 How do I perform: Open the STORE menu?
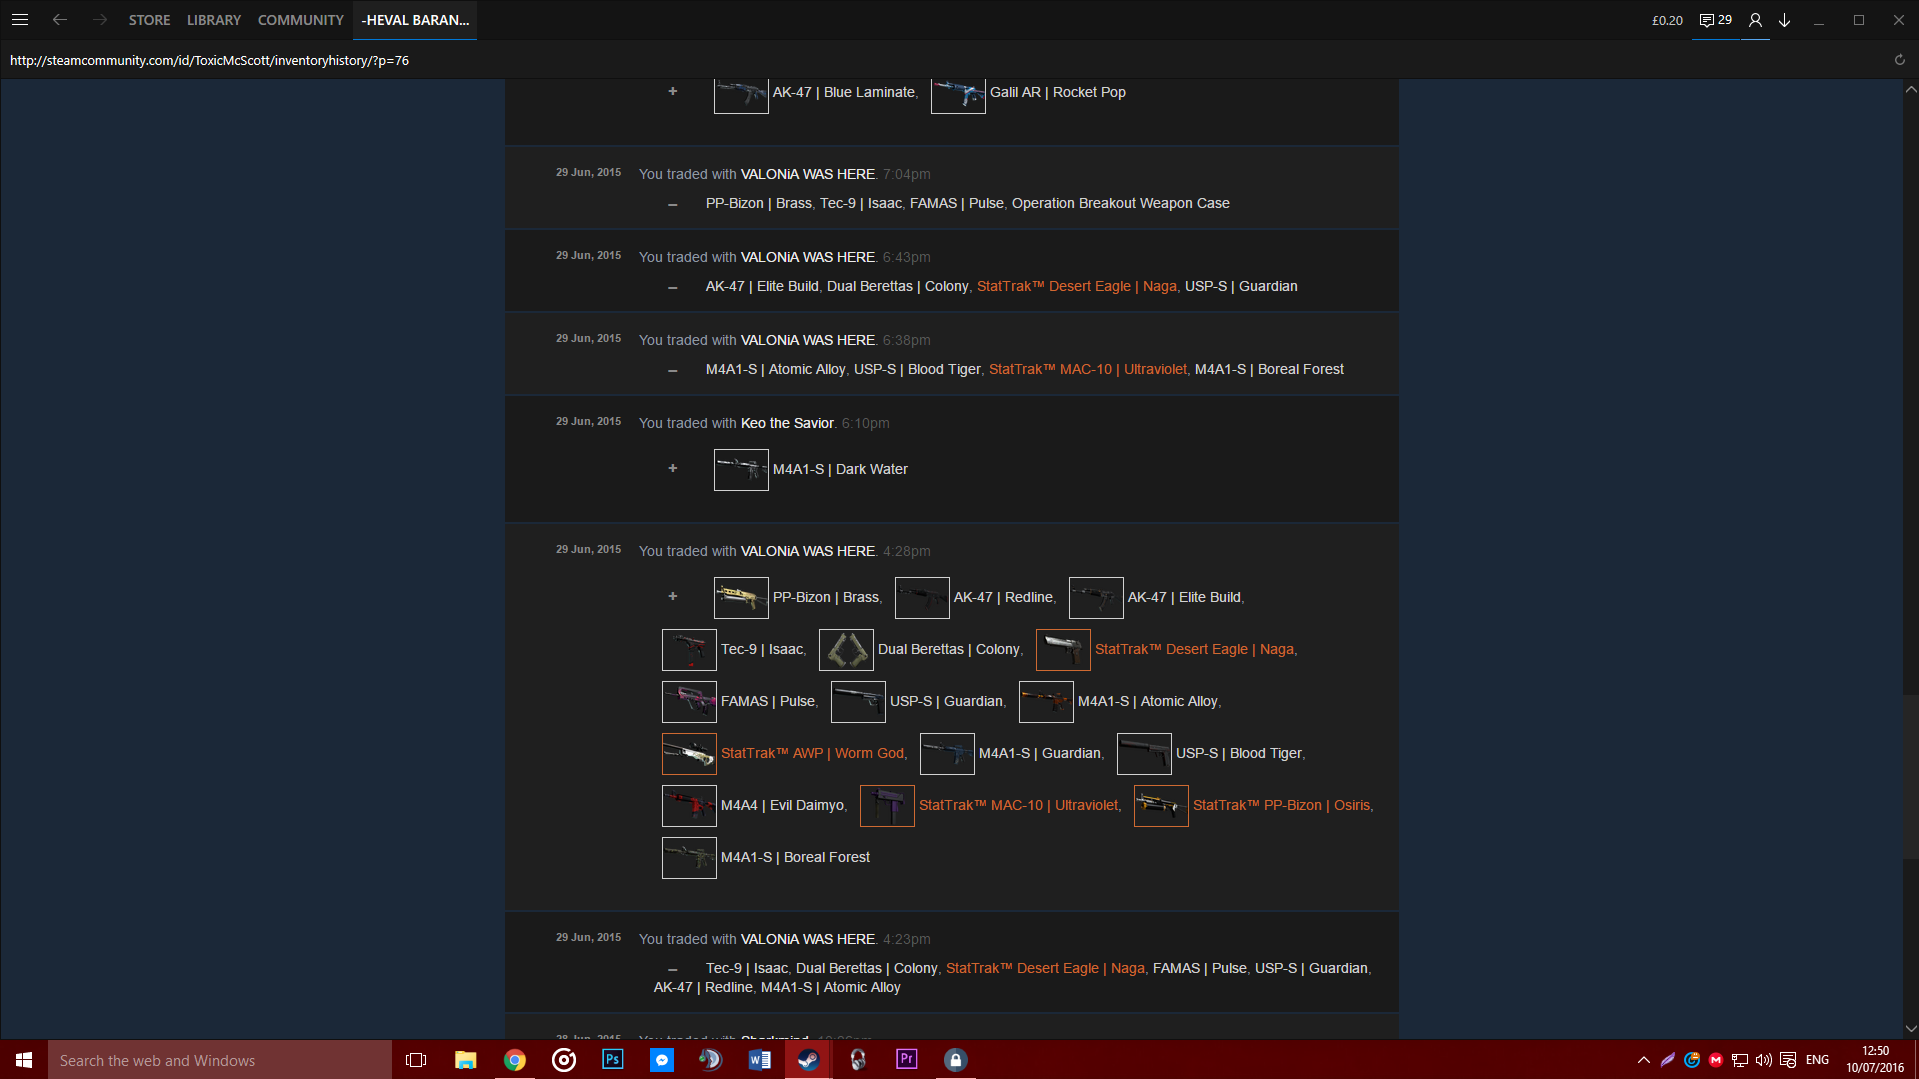149,20
